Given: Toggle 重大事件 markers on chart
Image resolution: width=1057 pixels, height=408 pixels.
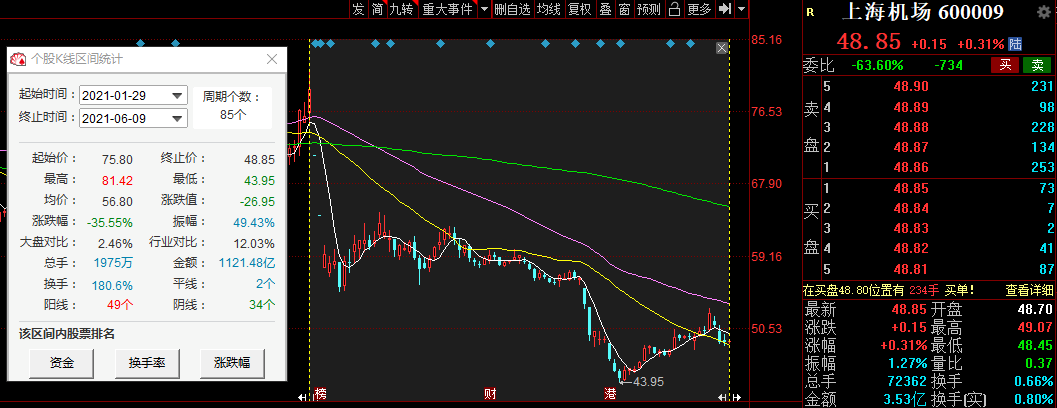Looking at the screenshot, I should point(448,9).
